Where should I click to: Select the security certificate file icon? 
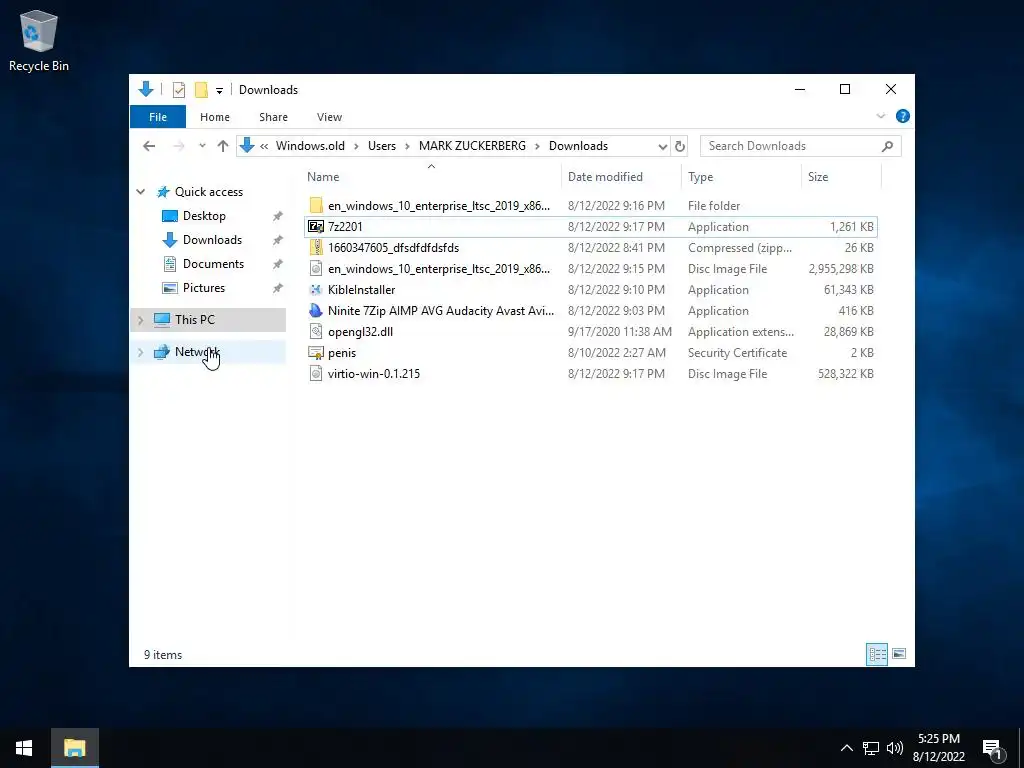pyautogui.click(x=316, y=353)
